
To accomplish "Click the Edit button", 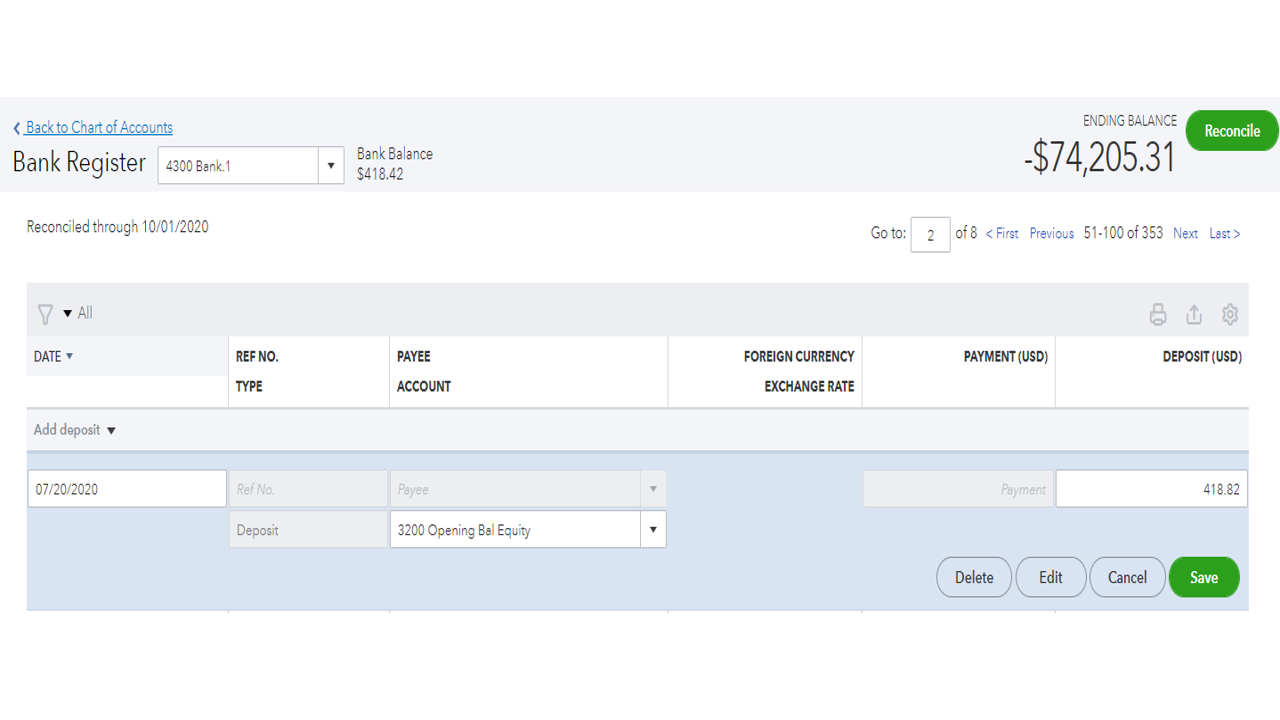I will [1050, 577].
